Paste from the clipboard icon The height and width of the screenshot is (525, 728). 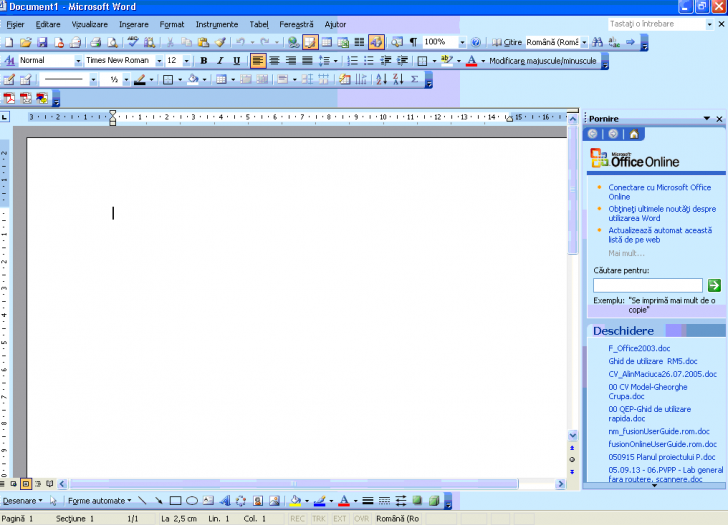point(203,43)
